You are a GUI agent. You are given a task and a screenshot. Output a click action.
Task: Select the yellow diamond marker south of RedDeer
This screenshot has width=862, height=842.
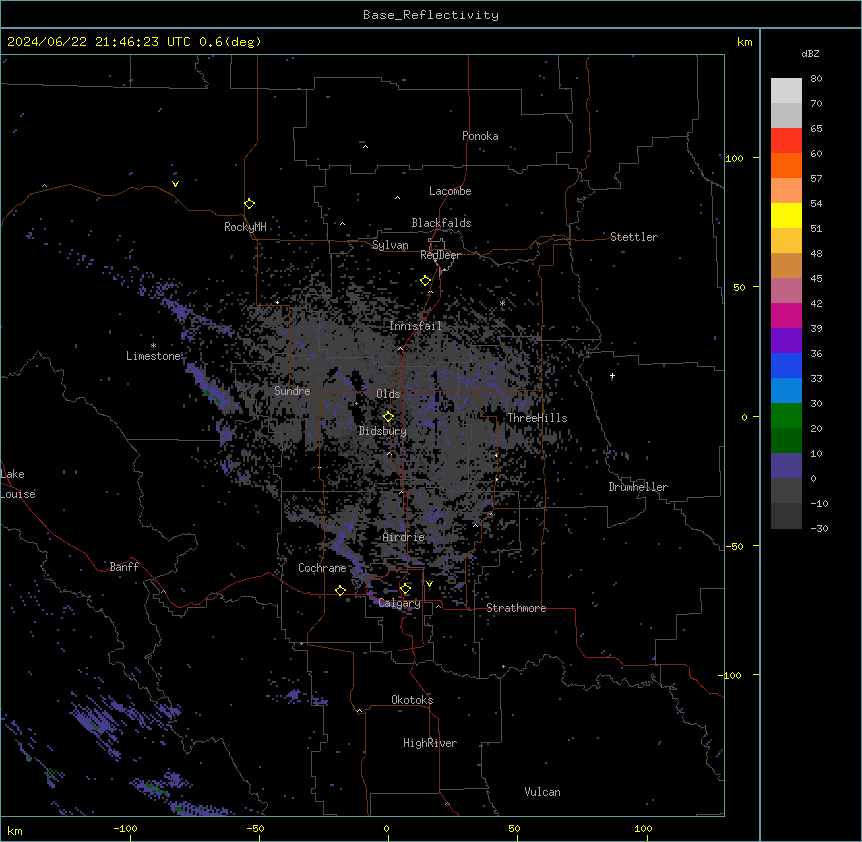426,281
